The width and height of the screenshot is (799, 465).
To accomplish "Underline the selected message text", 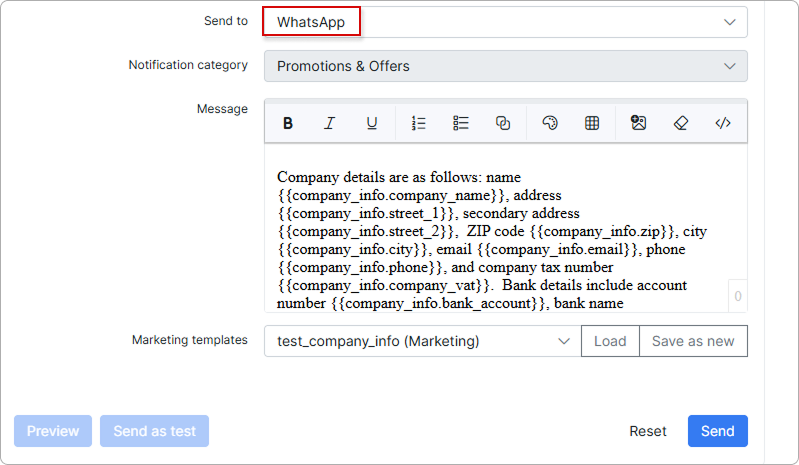I will coord(372,123).
